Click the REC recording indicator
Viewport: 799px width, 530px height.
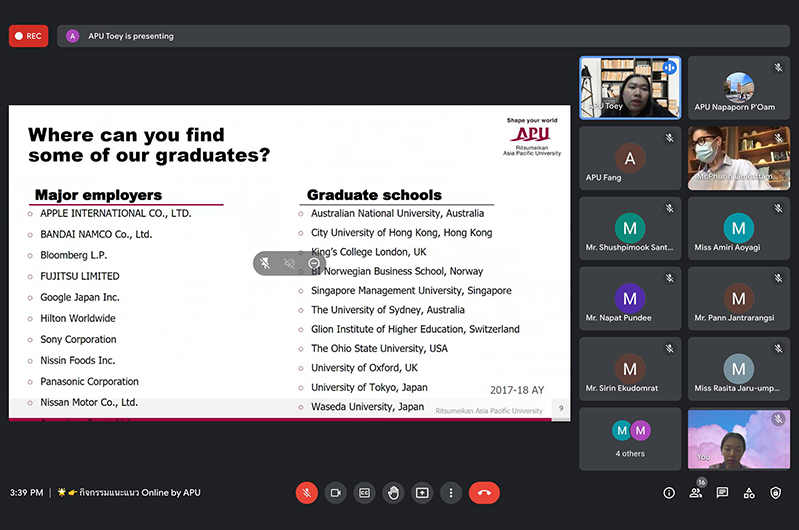click(29, 36)
